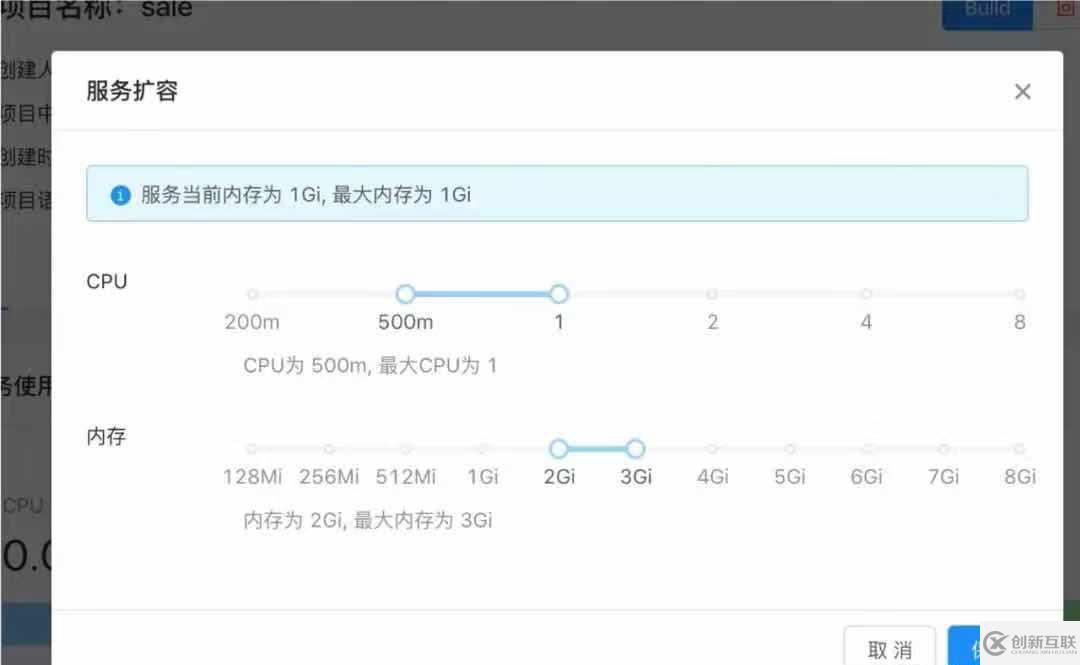Click the 4Gi label under memory slider

pos(712,476)
